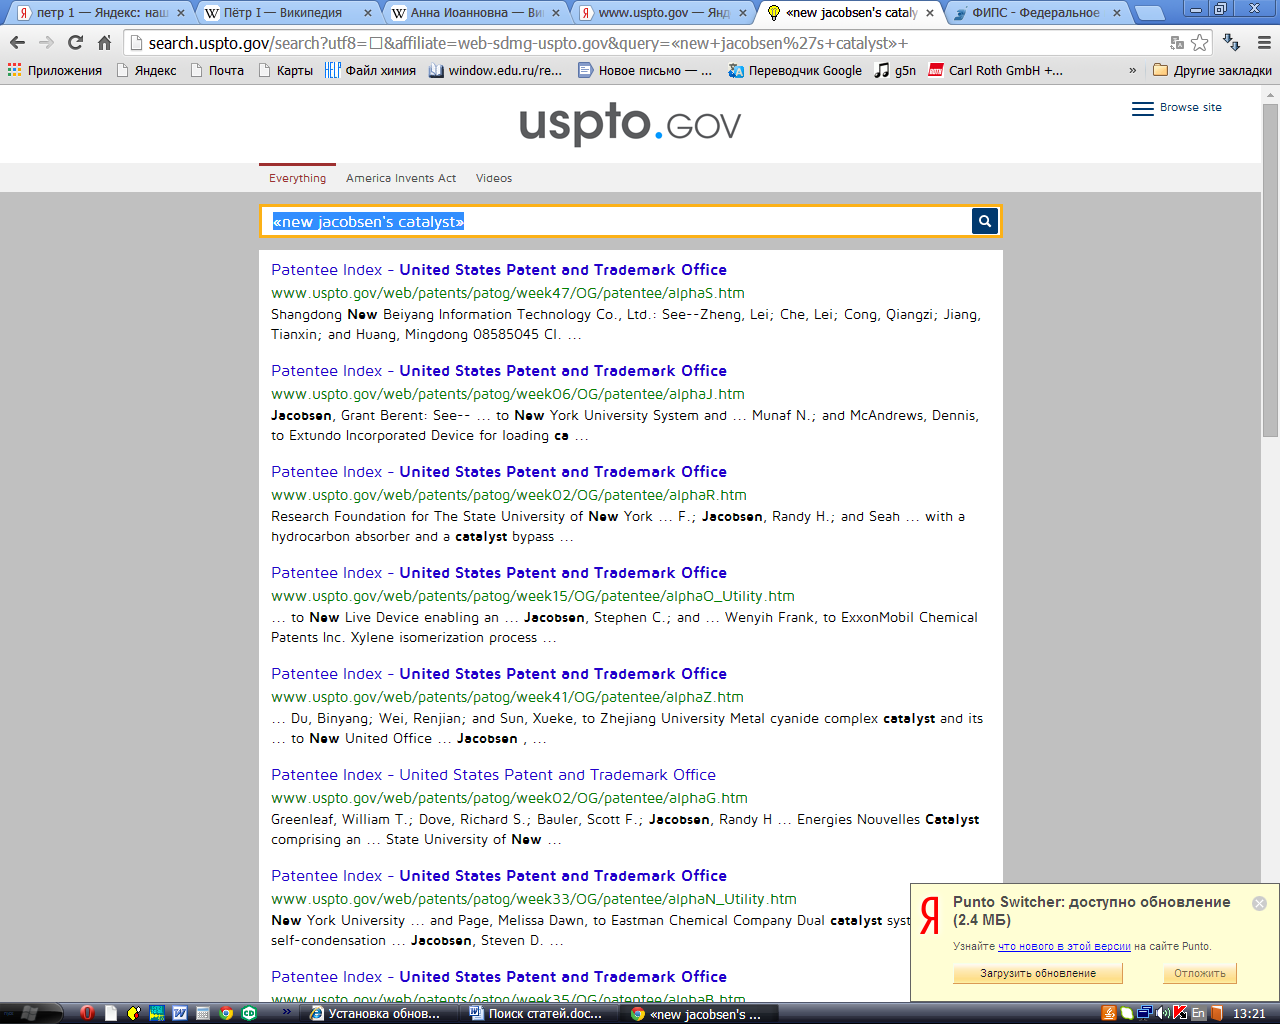Open the Browse site hamburger menu
1280x1024 pixels.
pyautogui.click(x=1177, y=108)
